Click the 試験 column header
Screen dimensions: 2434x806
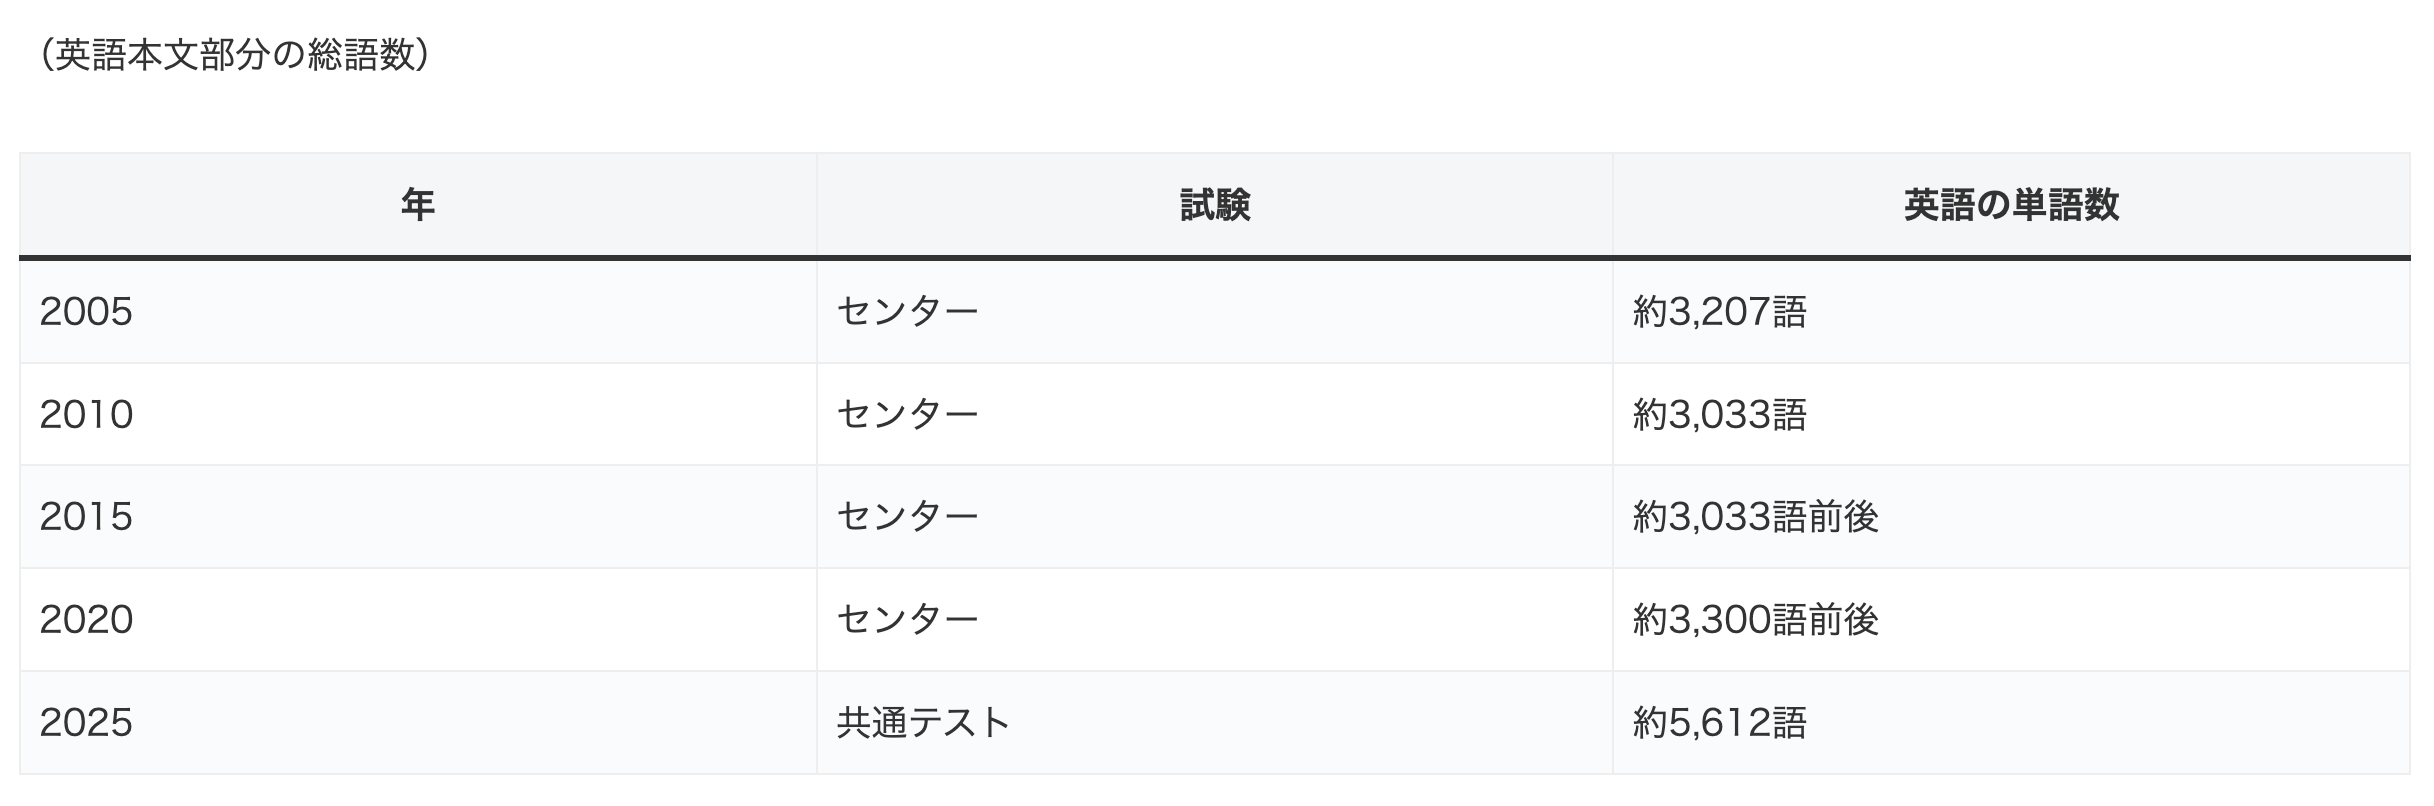coord(1214,206)
